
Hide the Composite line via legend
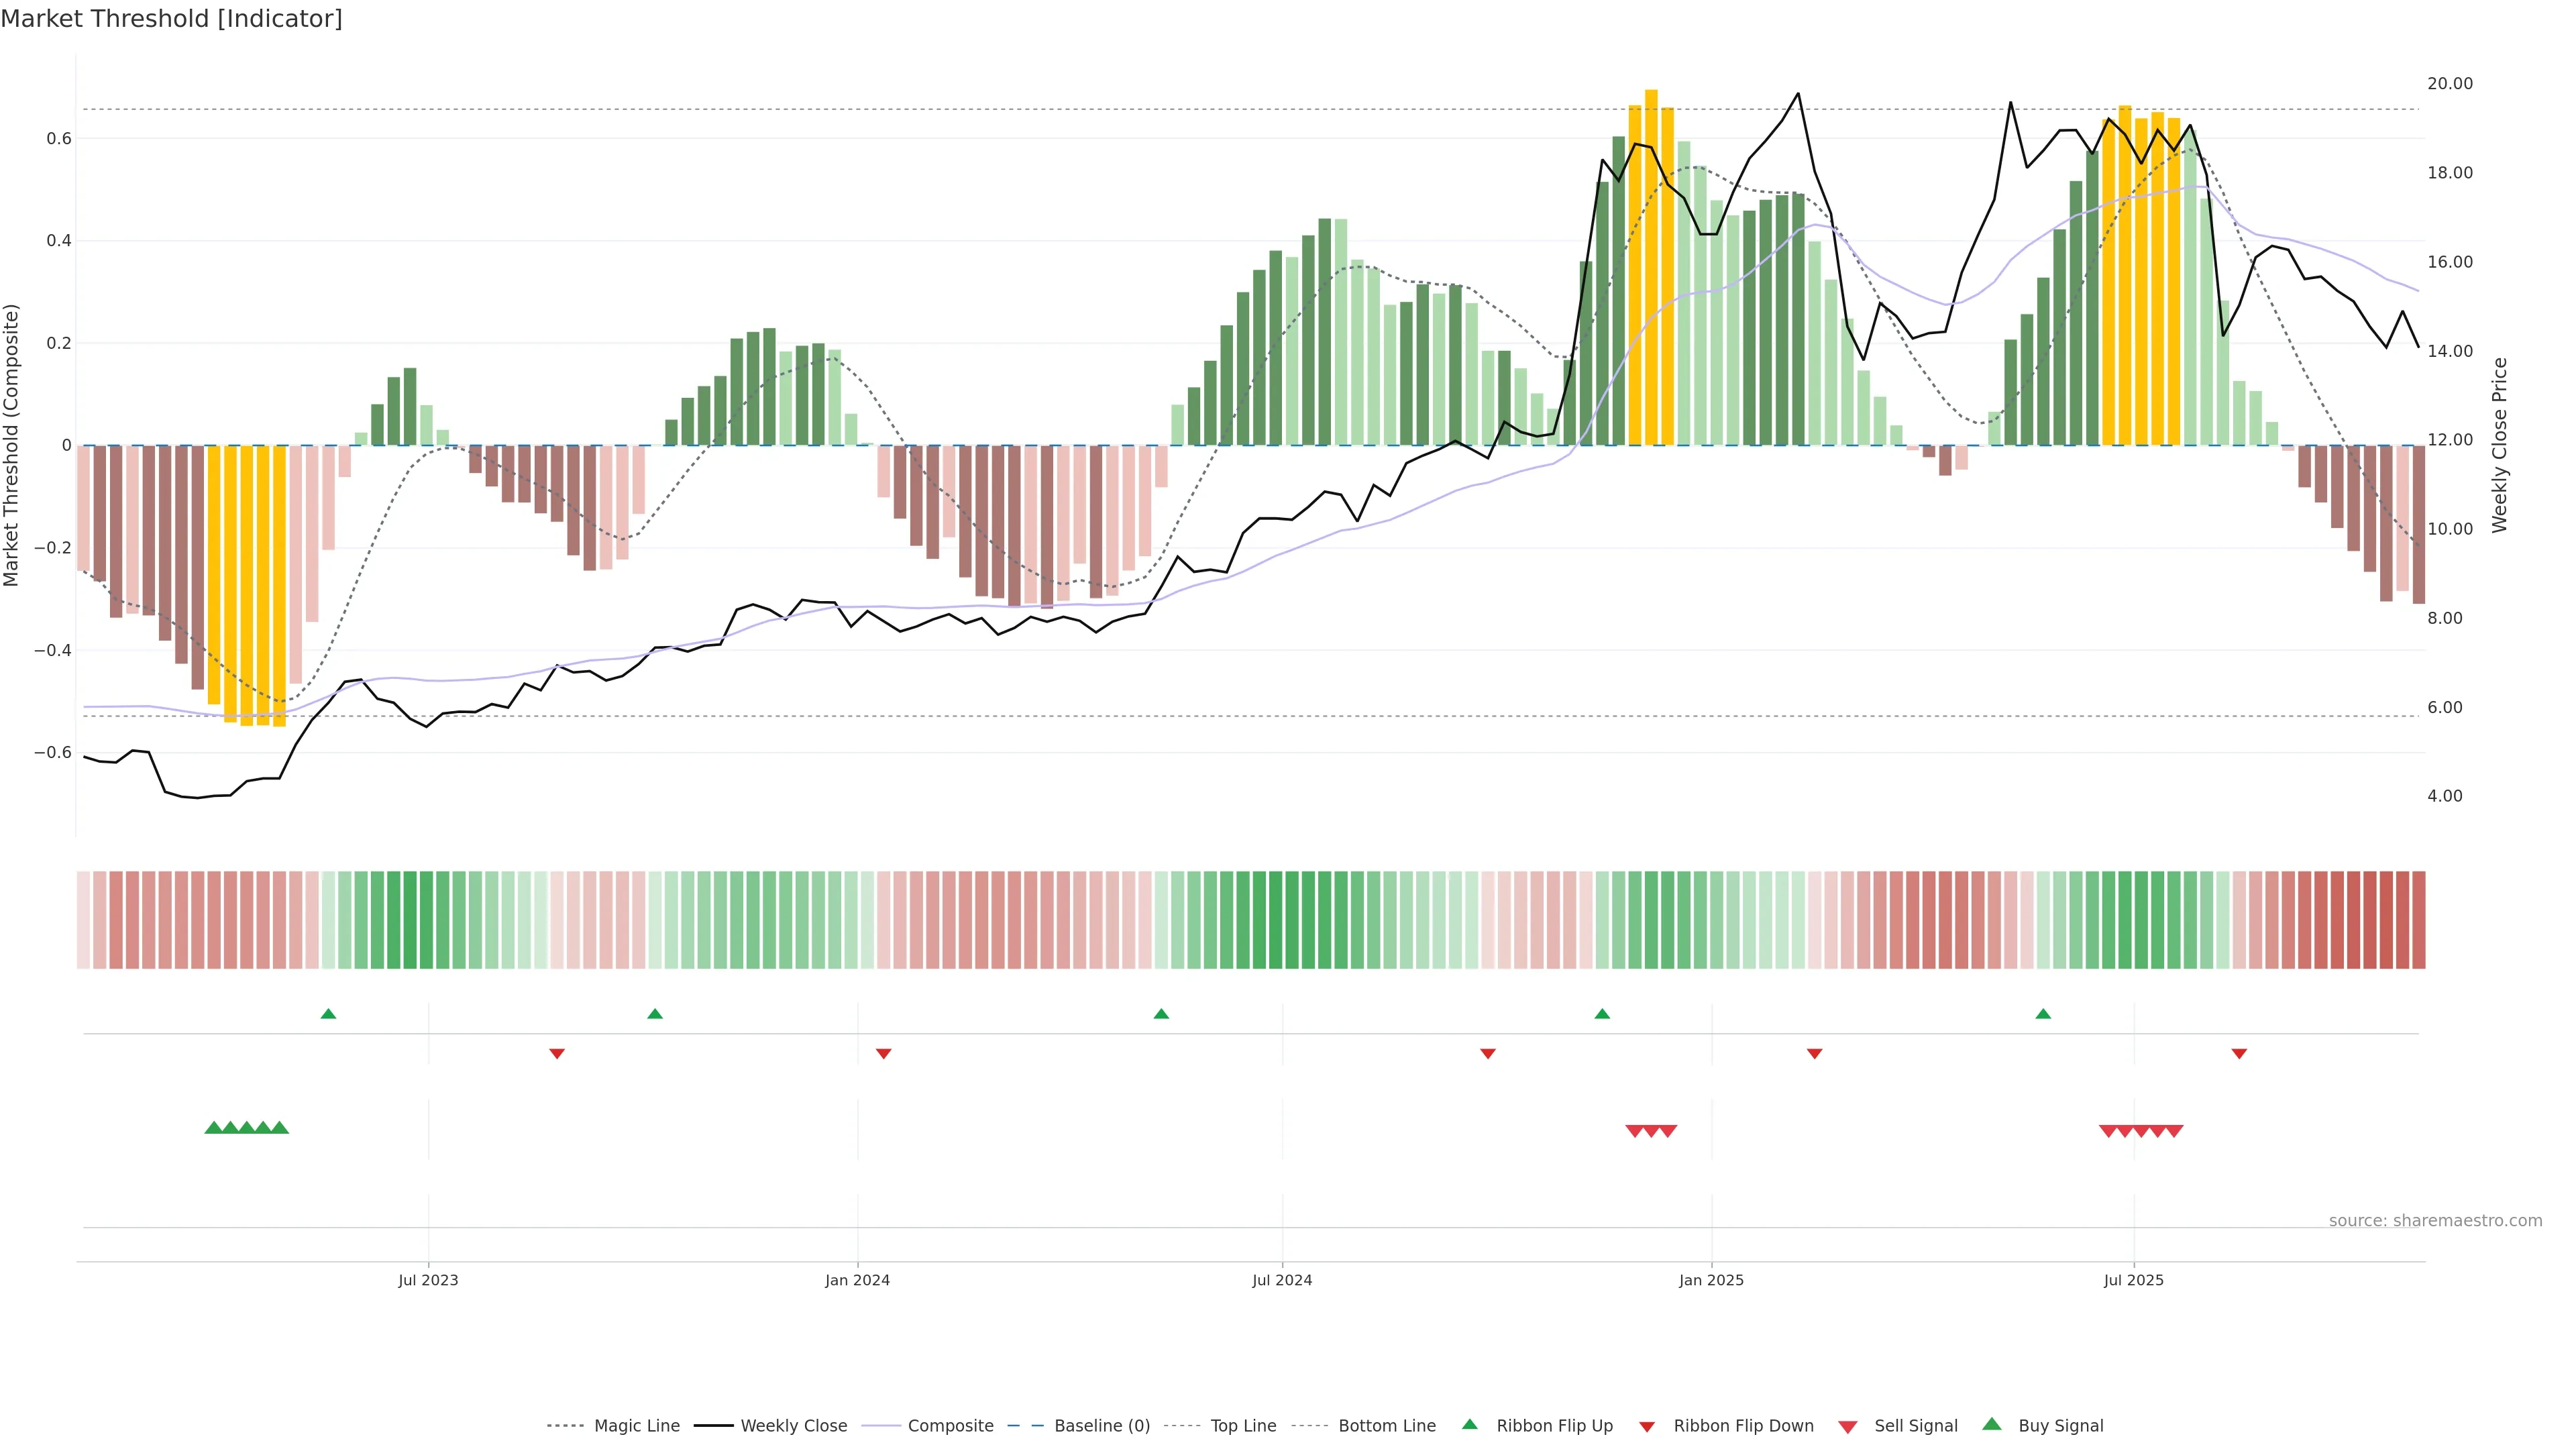(950, 1426)
